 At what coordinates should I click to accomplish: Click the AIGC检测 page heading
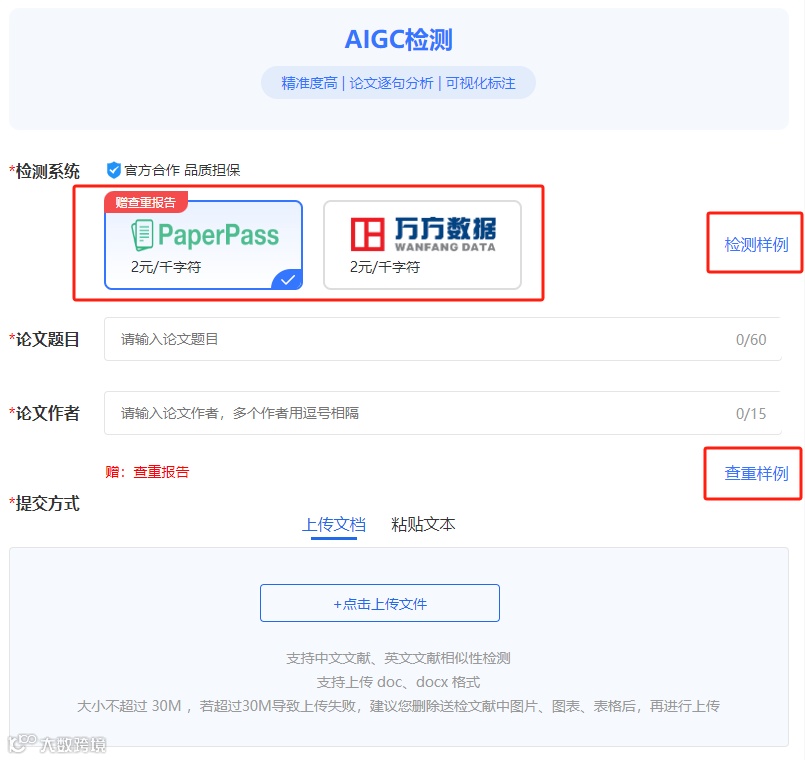coord(398,40)
